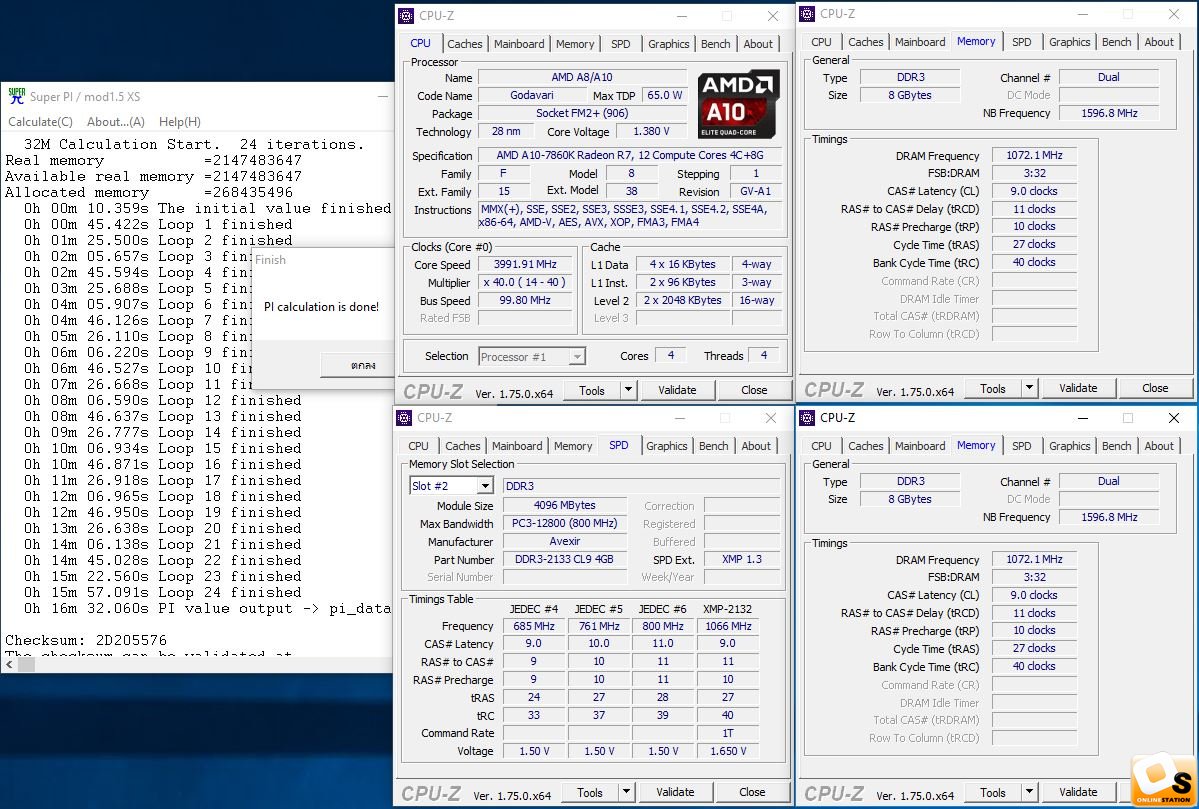Click the Specification field showing AMD A10-7860K

(630, 155)
